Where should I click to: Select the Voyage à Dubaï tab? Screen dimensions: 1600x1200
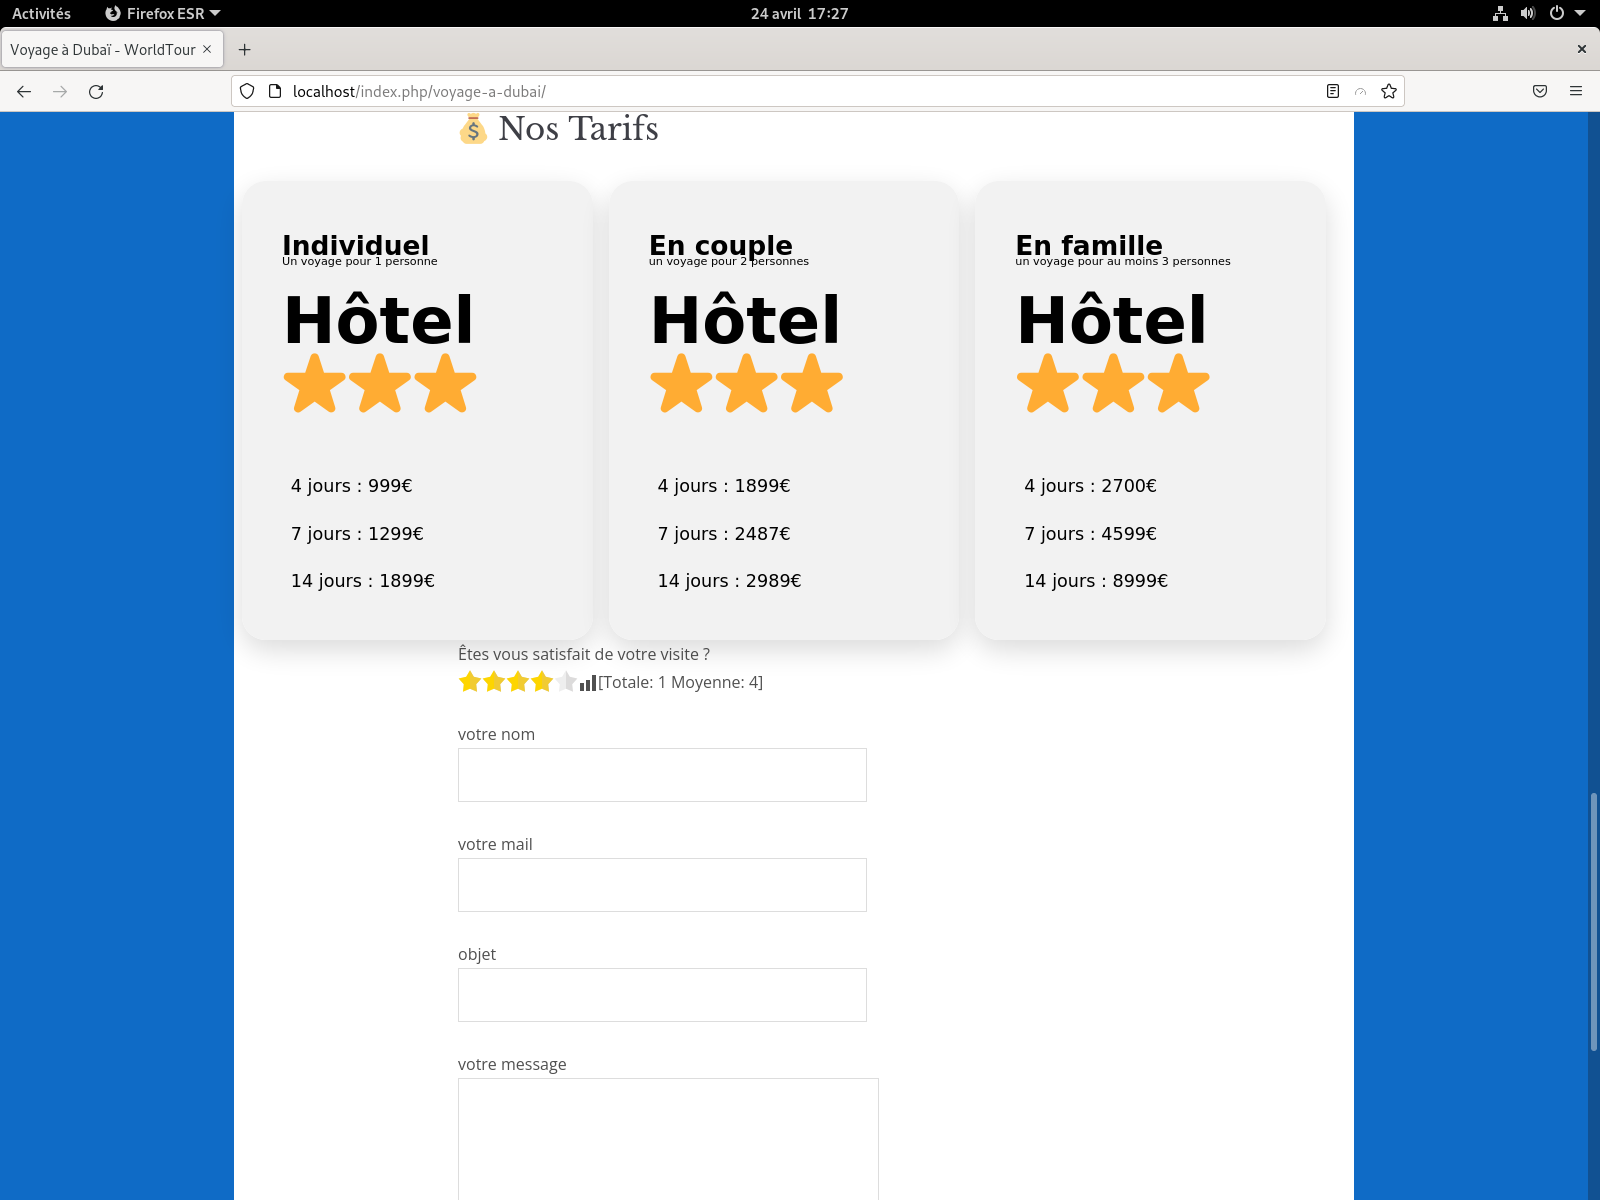[x=103, y=50]
